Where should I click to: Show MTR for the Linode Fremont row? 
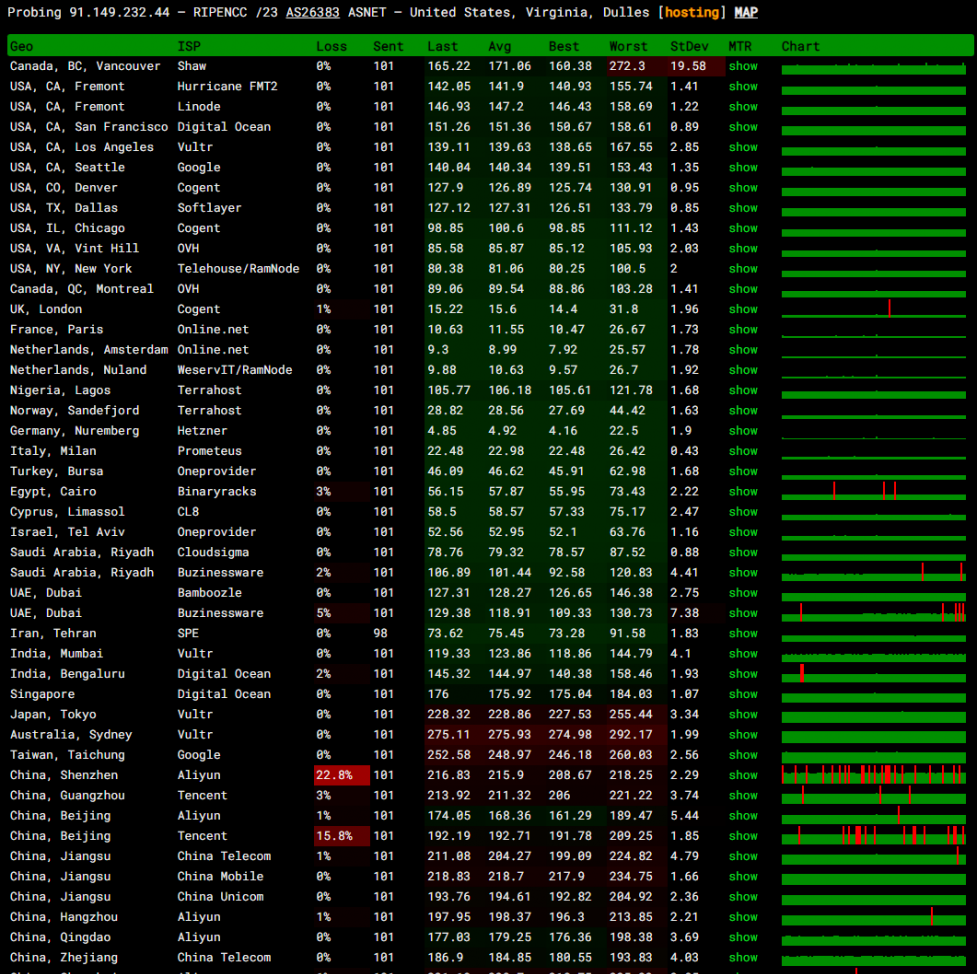tap(743, 107)
